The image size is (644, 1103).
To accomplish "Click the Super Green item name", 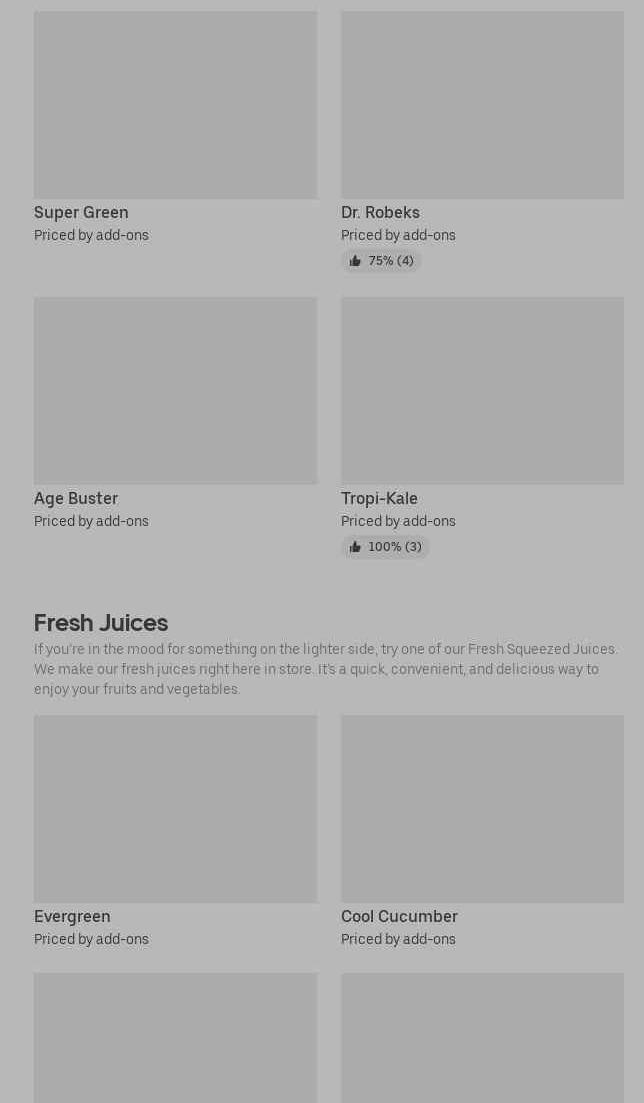I will 81,212.
